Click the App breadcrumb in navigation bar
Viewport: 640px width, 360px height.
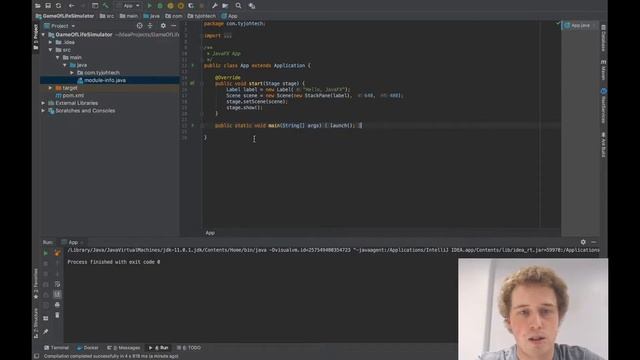pos(229,16)
